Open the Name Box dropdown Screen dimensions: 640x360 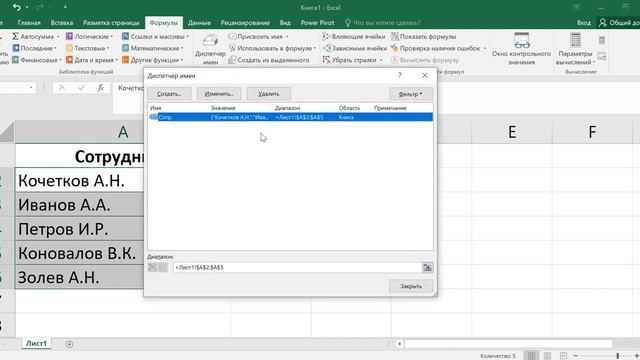pyautogui.click(x=31, y=88)
